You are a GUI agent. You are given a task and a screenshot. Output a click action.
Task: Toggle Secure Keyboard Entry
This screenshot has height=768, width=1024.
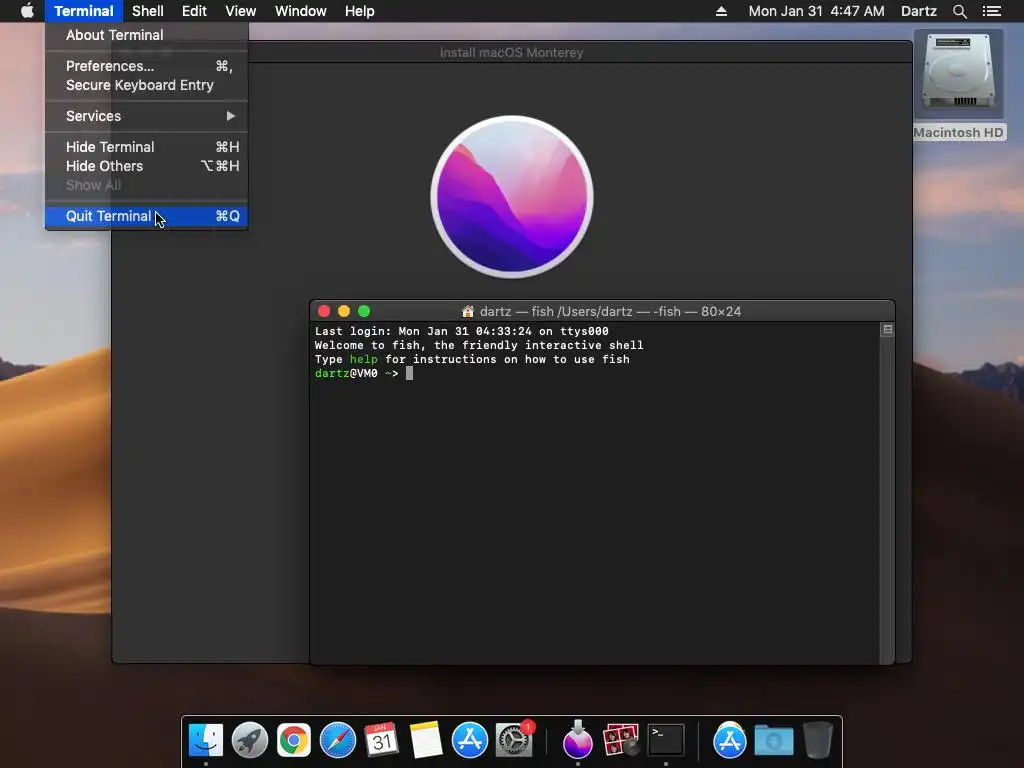(147, 85)
